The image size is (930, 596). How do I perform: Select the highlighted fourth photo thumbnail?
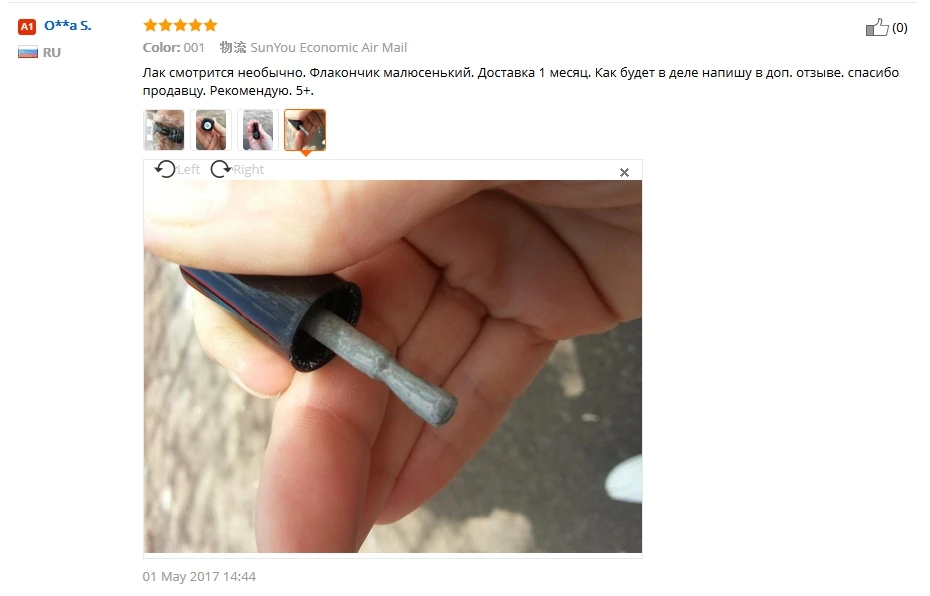pos(305,130)
